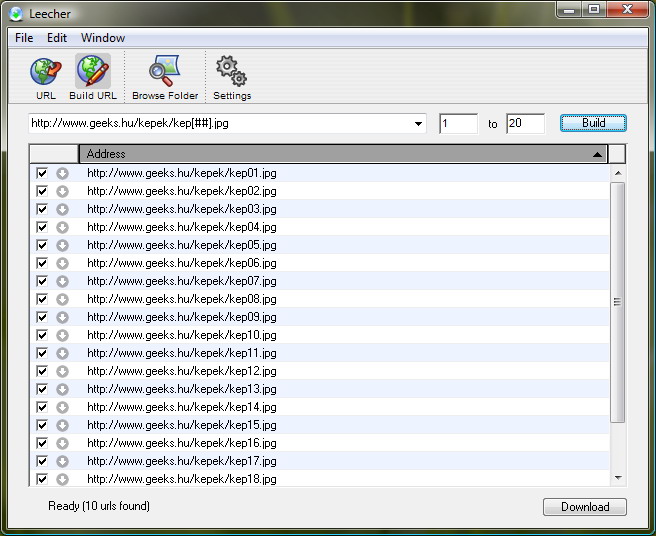
Task: Uncheck the checkbox for kep03.jpg
Action: click(42, 209)
